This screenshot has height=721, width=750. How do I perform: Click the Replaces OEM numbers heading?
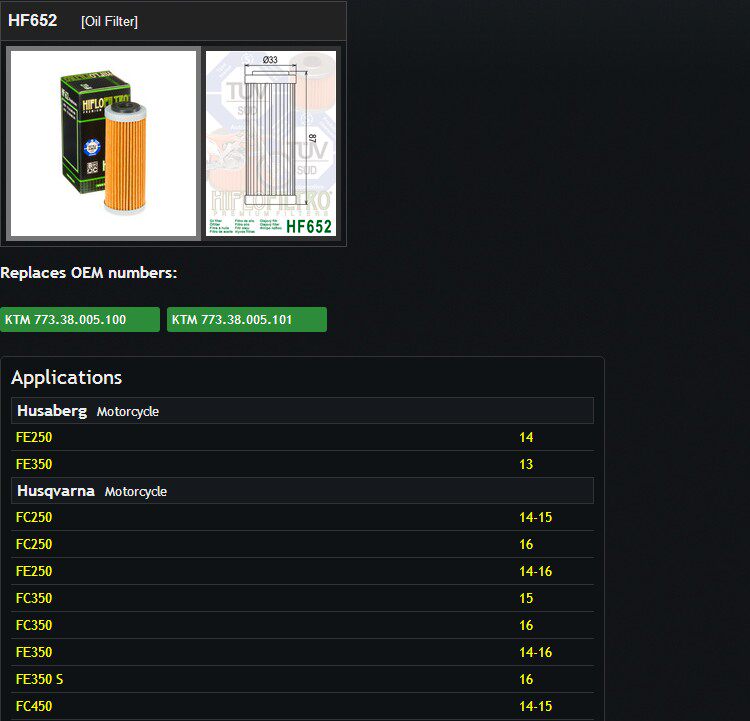coord(88,273)
